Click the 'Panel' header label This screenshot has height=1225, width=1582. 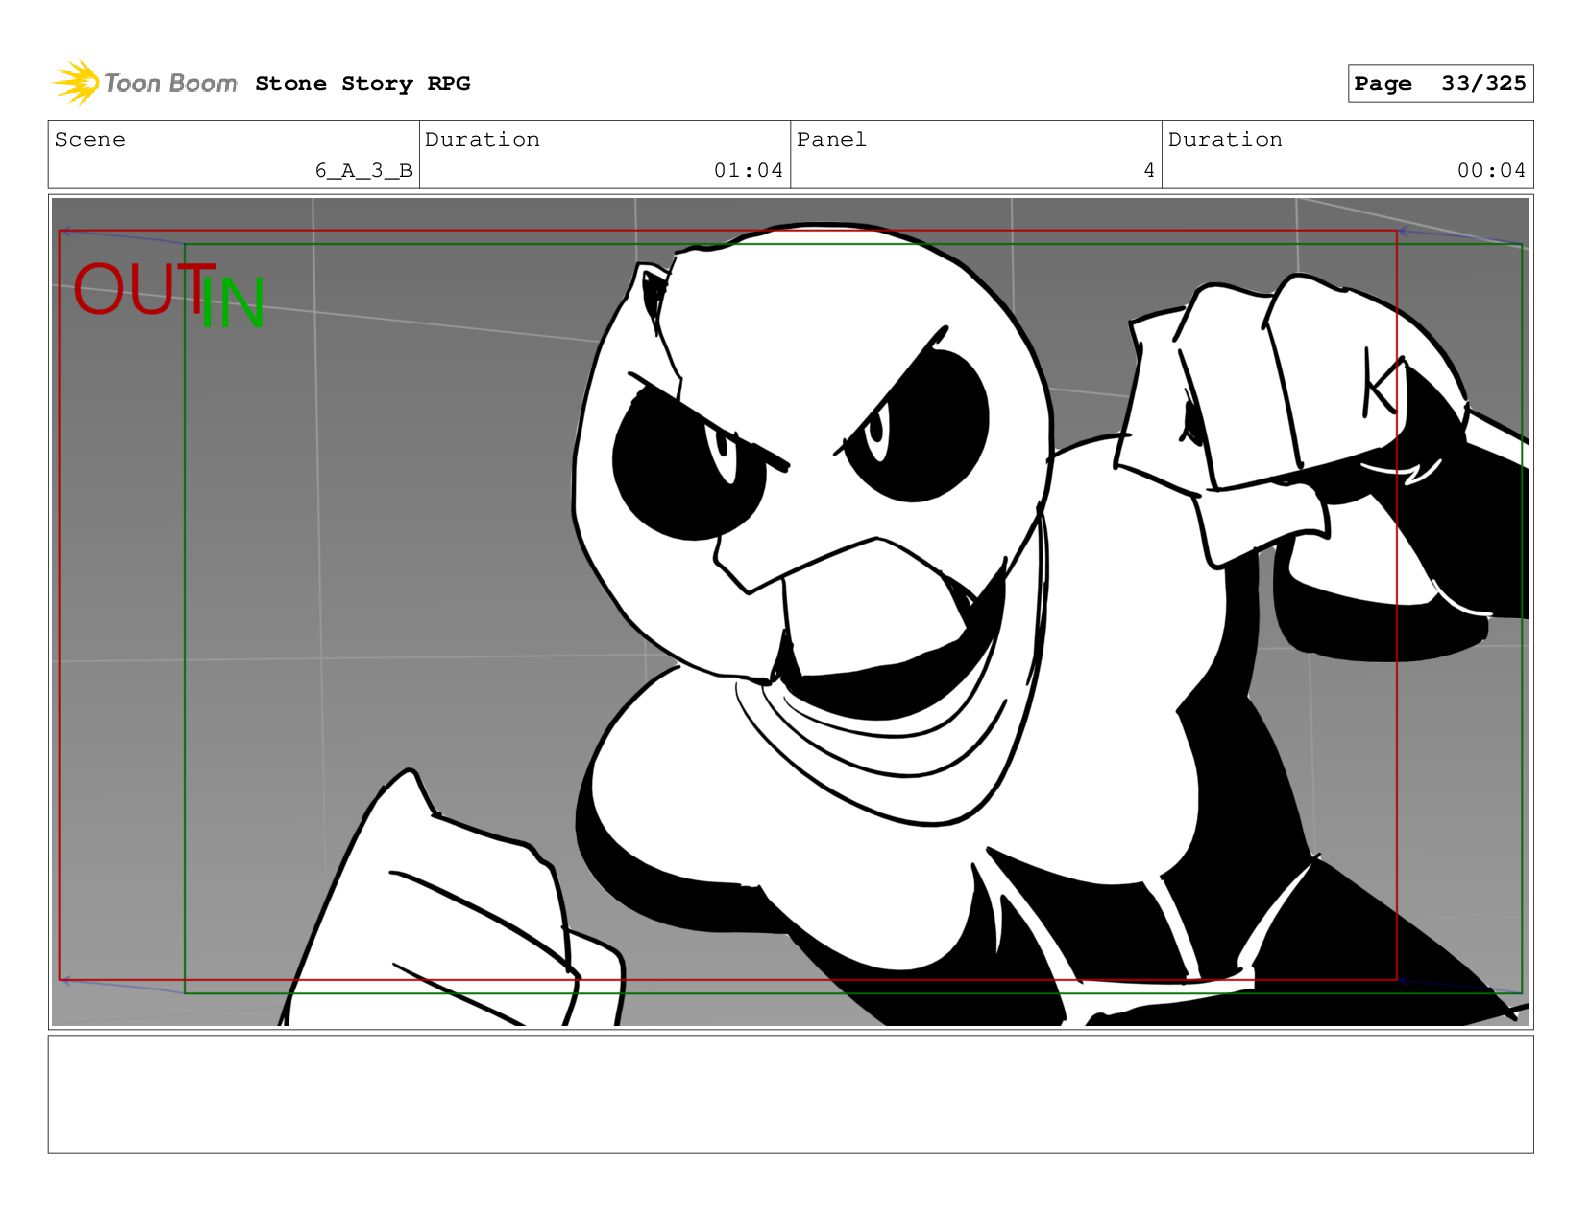831,140
